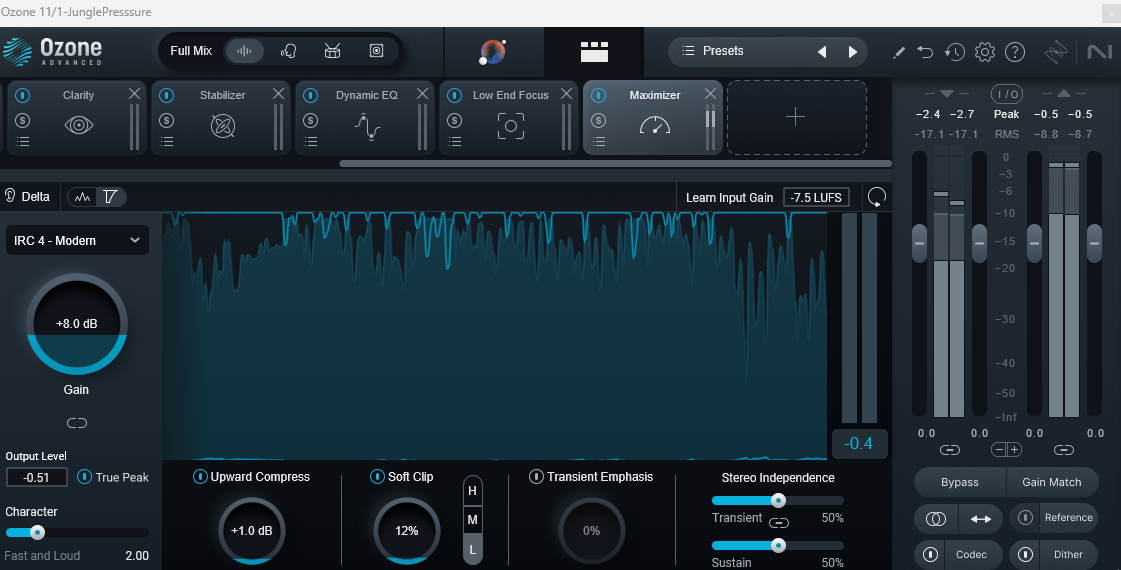1121x570 pixels.
Task: Open the IRC 4 - Modern mode dropdown
Action: (77, 240)
